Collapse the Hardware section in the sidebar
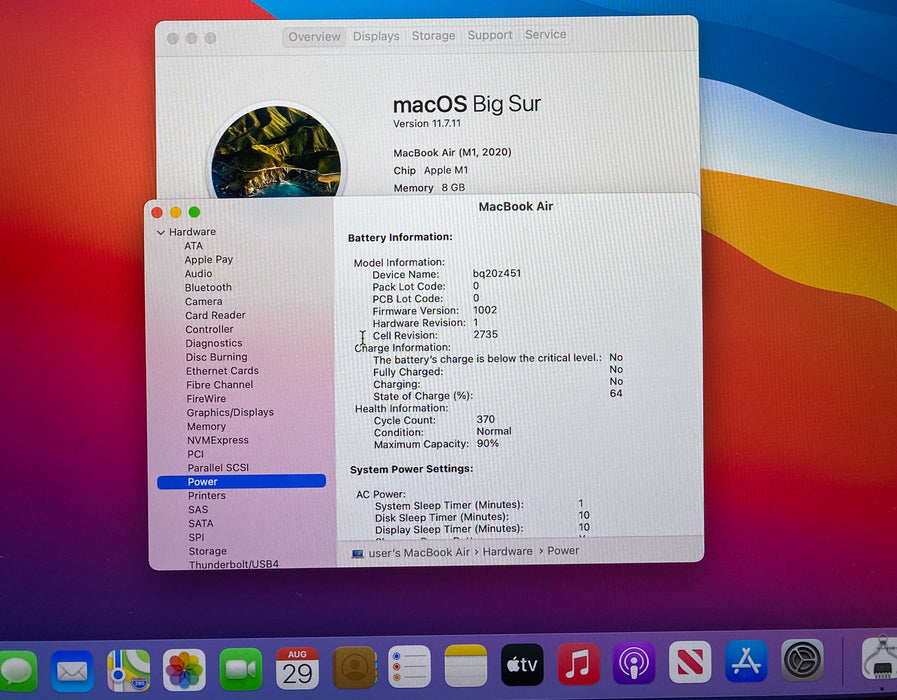 [161, 232]
